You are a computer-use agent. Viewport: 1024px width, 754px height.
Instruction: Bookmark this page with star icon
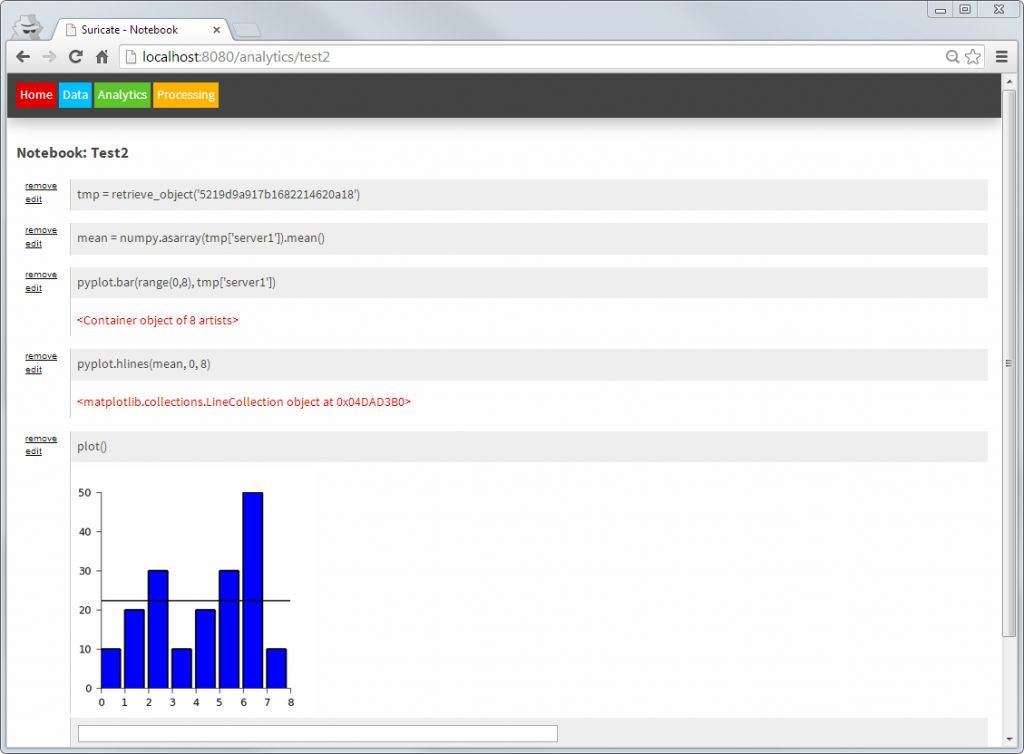(972, 57)
